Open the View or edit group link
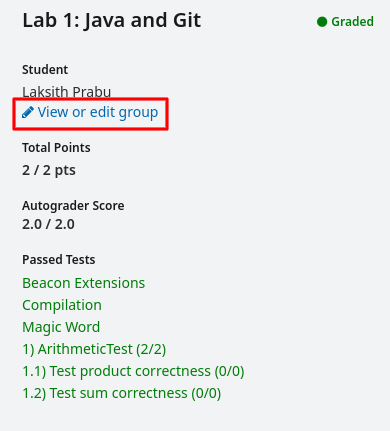Image resolution: width=390 pixels, height=431 pixels. tap(90, 112)
